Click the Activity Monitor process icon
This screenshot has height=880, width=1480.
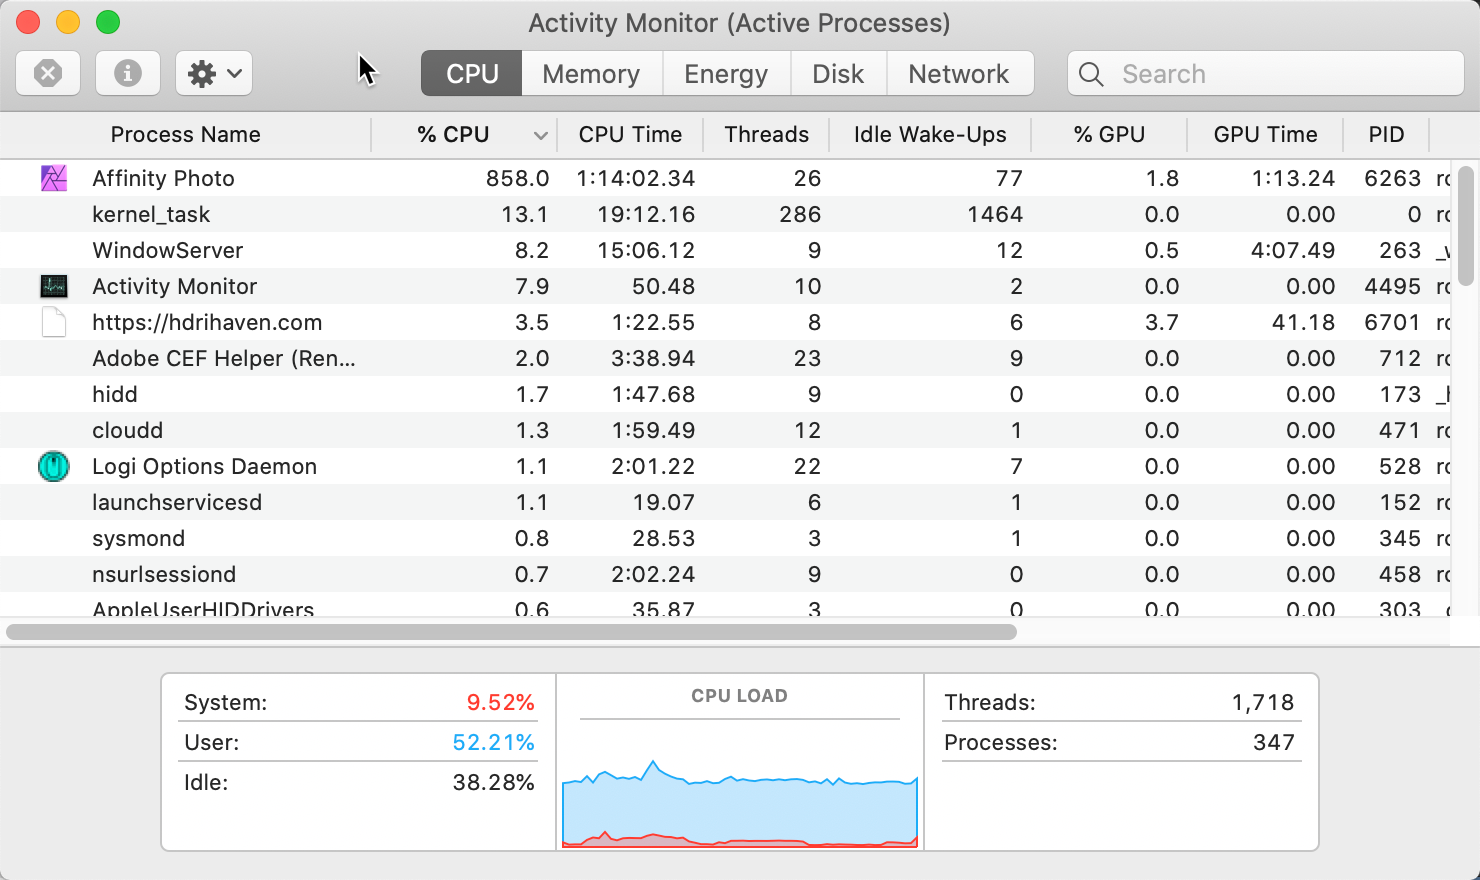(x=54, y=286)
